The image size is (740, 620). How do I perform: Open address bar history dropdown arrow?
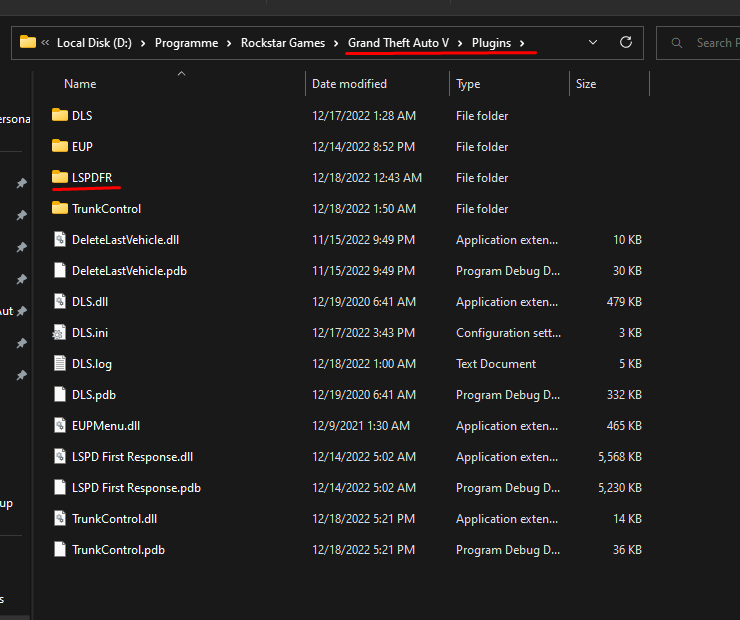[593, 43]
